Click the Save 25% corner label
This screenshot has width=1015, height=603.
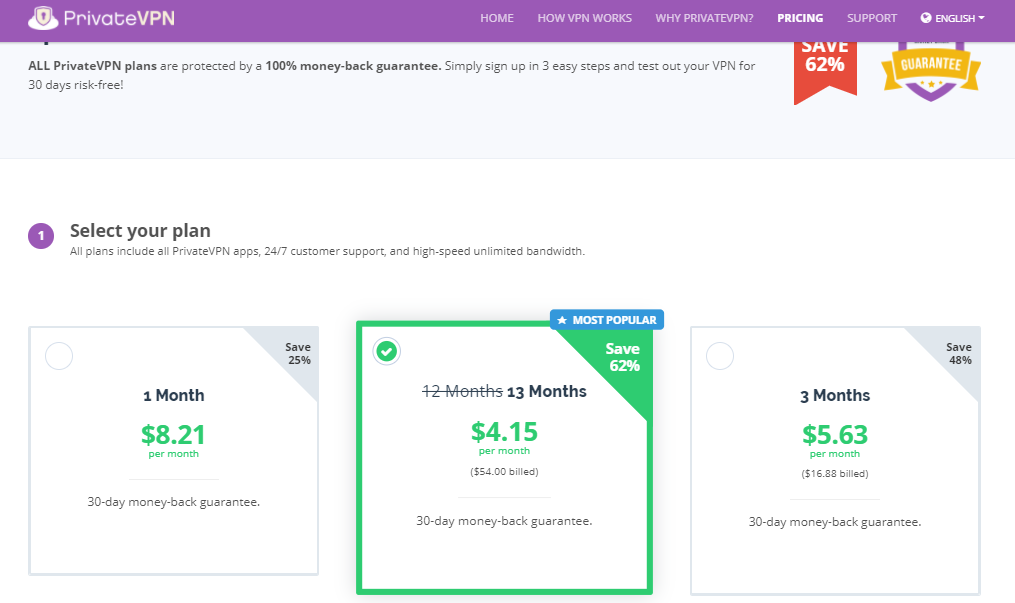click(298, 353)
